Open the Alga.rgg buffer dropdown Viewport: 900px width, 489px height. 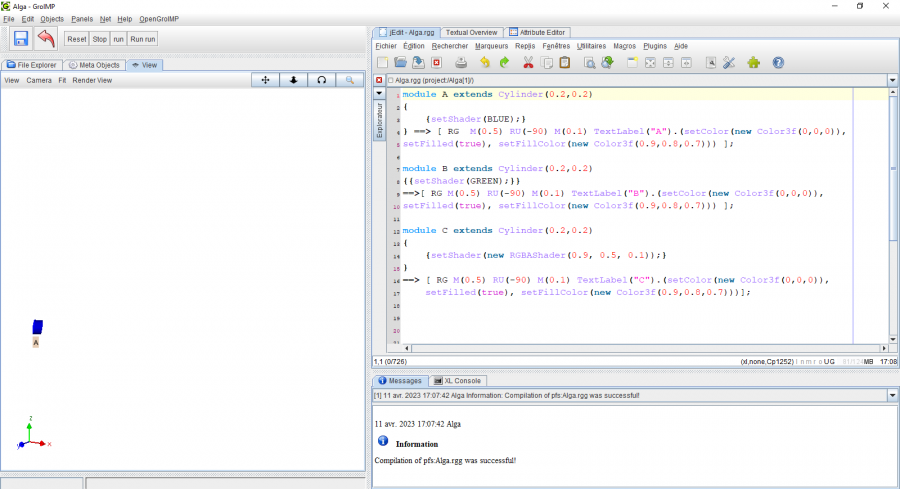(x=892, y=80)
